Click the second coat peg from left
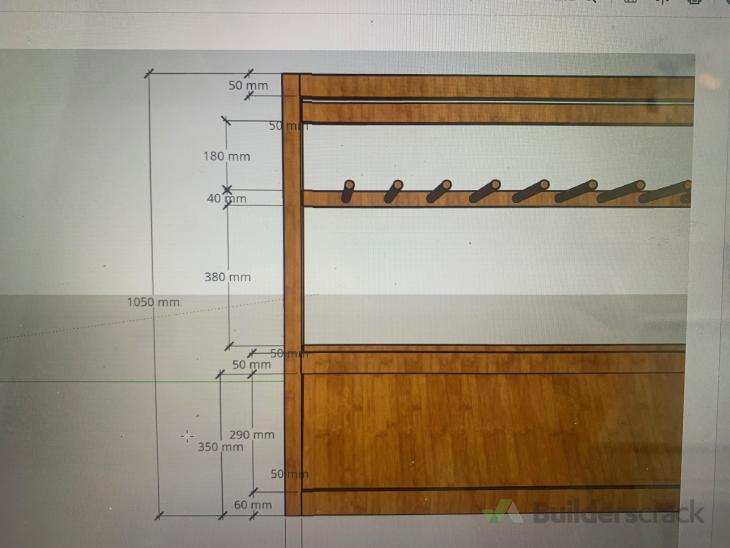The width and height of the screenshot is (730, 548). 393,191
